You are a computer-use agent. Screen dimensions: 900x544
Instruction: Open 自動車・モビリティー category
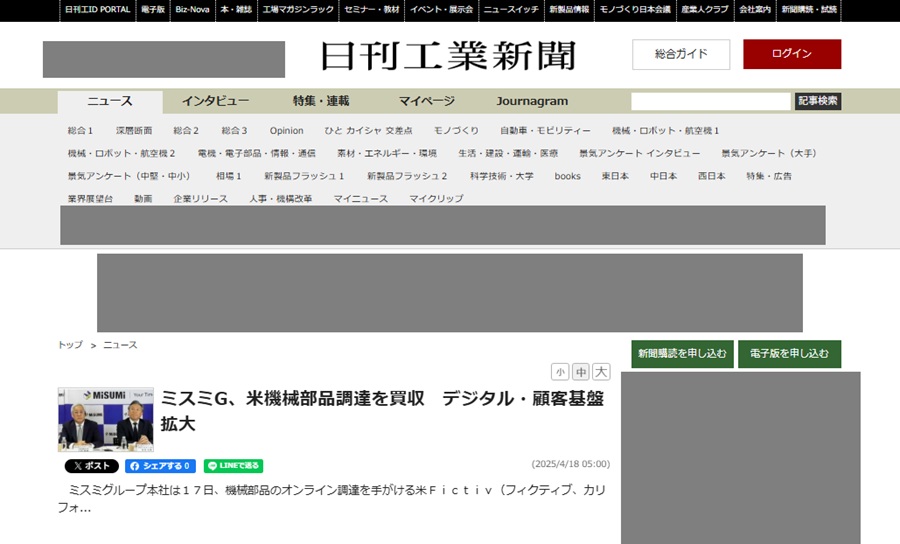545,131
